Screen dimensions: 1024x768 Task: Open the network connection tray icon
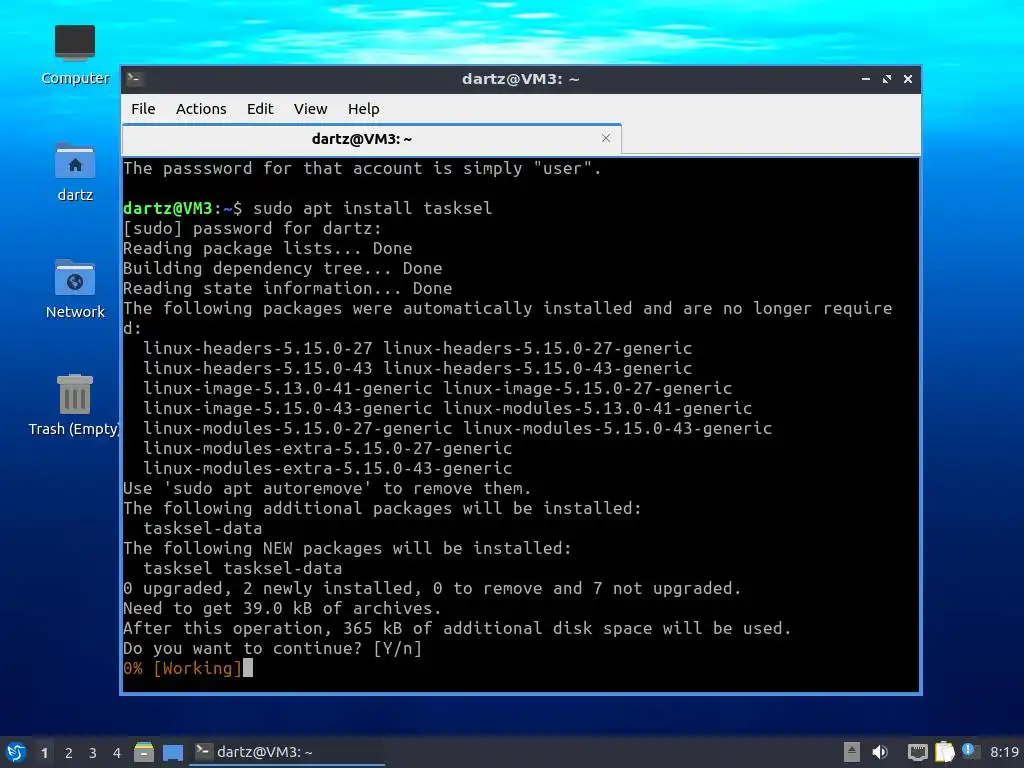coord(917,752)
